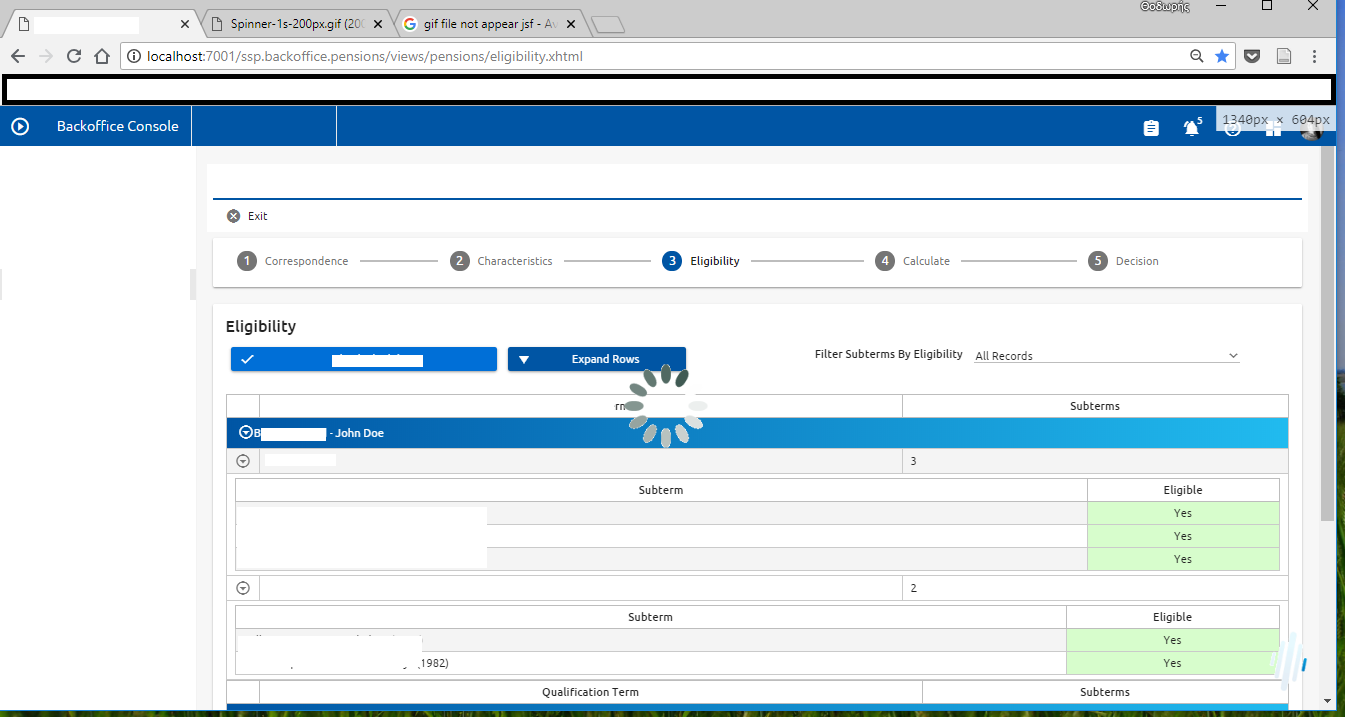Click the subterm count cell showing 2

pos(1095,588)
